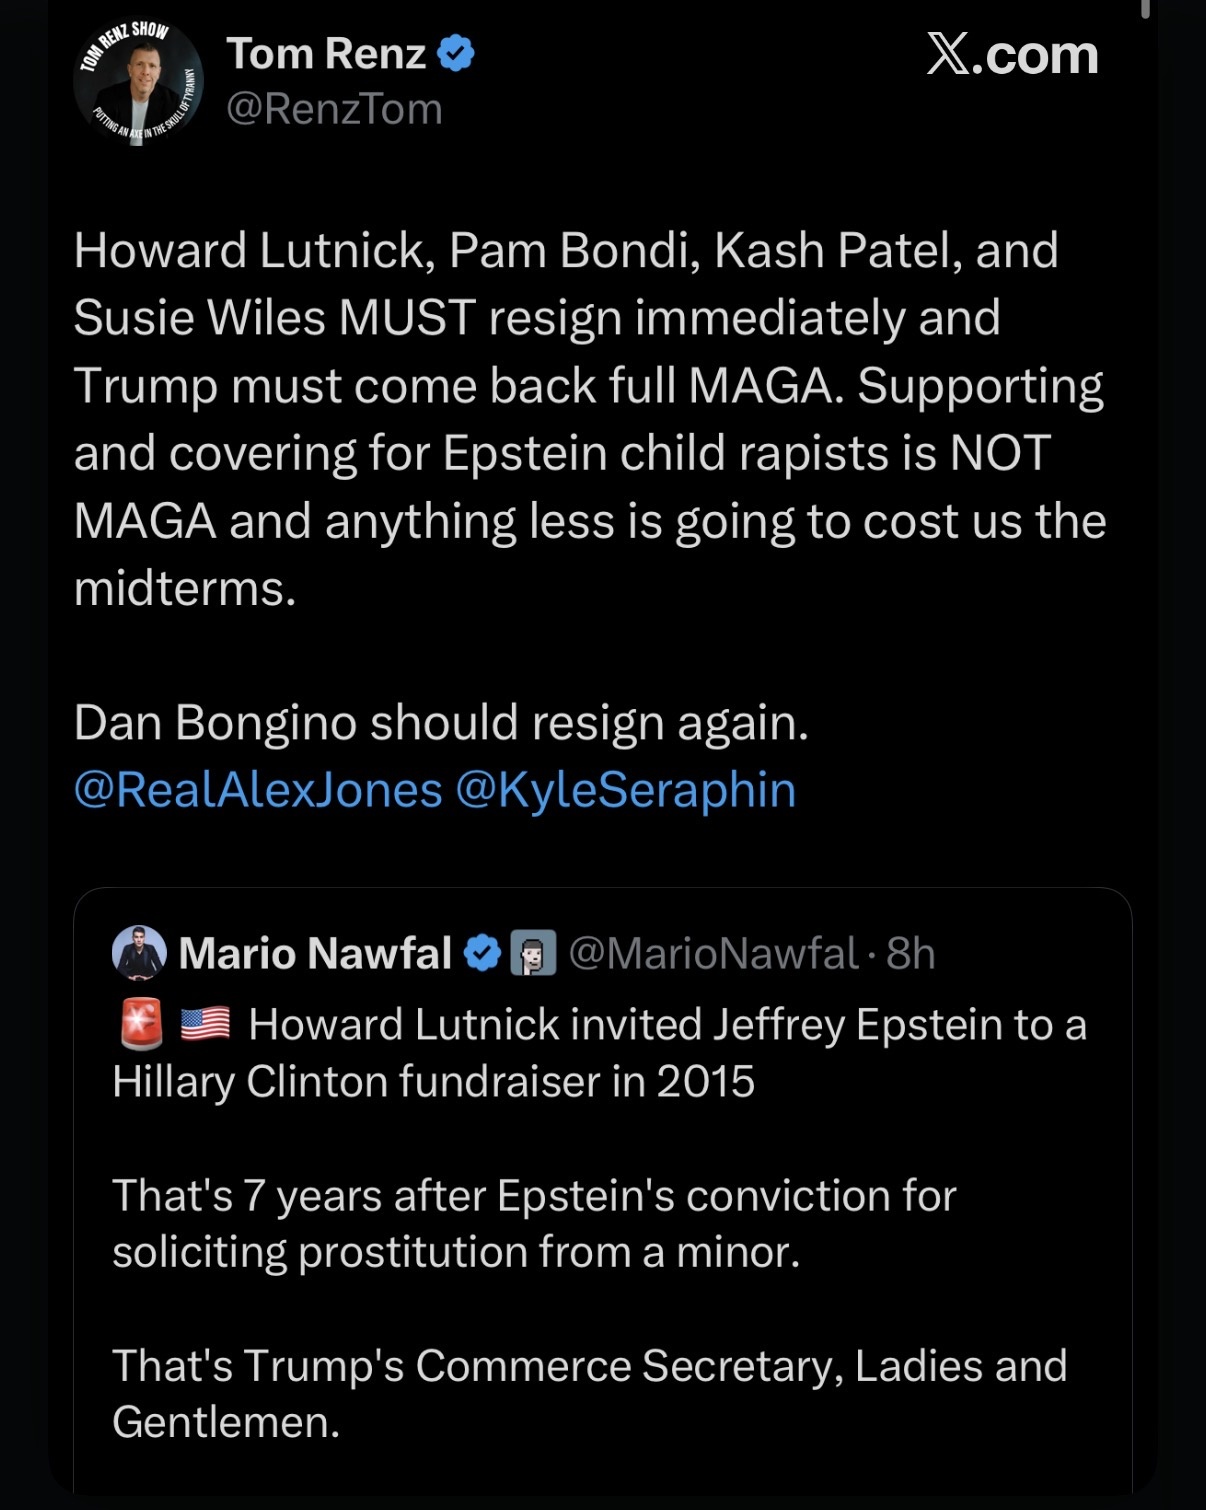This screenshot has height=1510, width=1206.
Task: Click the "Dan Bongino should resign again" line
Action: 441,722
